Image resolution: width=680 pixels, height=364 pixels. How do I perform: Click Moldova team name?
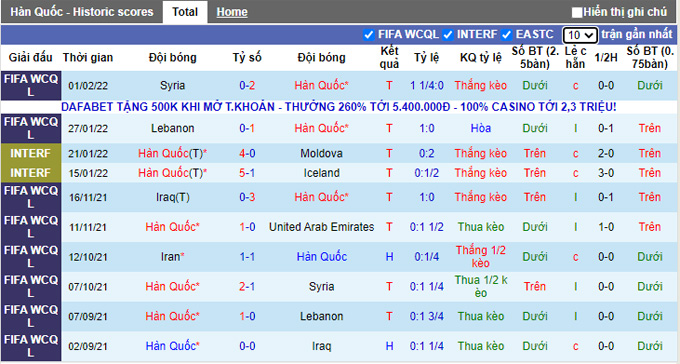click(x=321, y=154)
